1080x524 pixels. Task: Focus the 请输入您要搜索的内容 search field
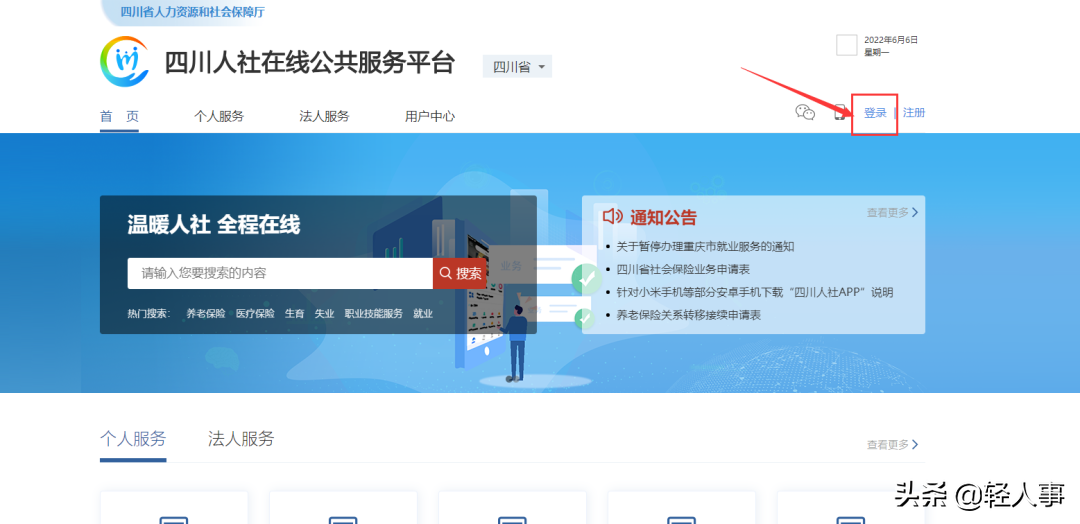point(280,273)
